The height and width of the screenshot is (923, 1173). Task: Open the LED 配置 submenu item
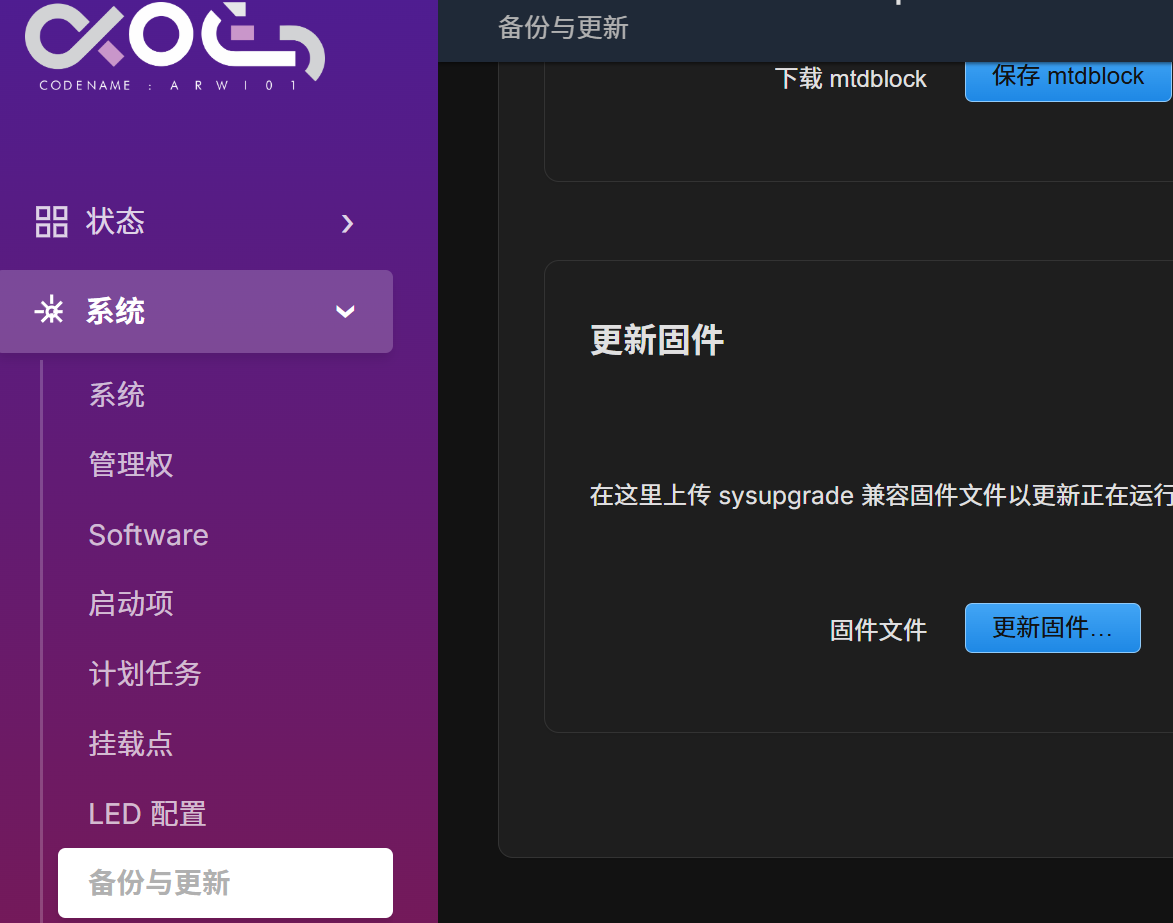(147, 814)
